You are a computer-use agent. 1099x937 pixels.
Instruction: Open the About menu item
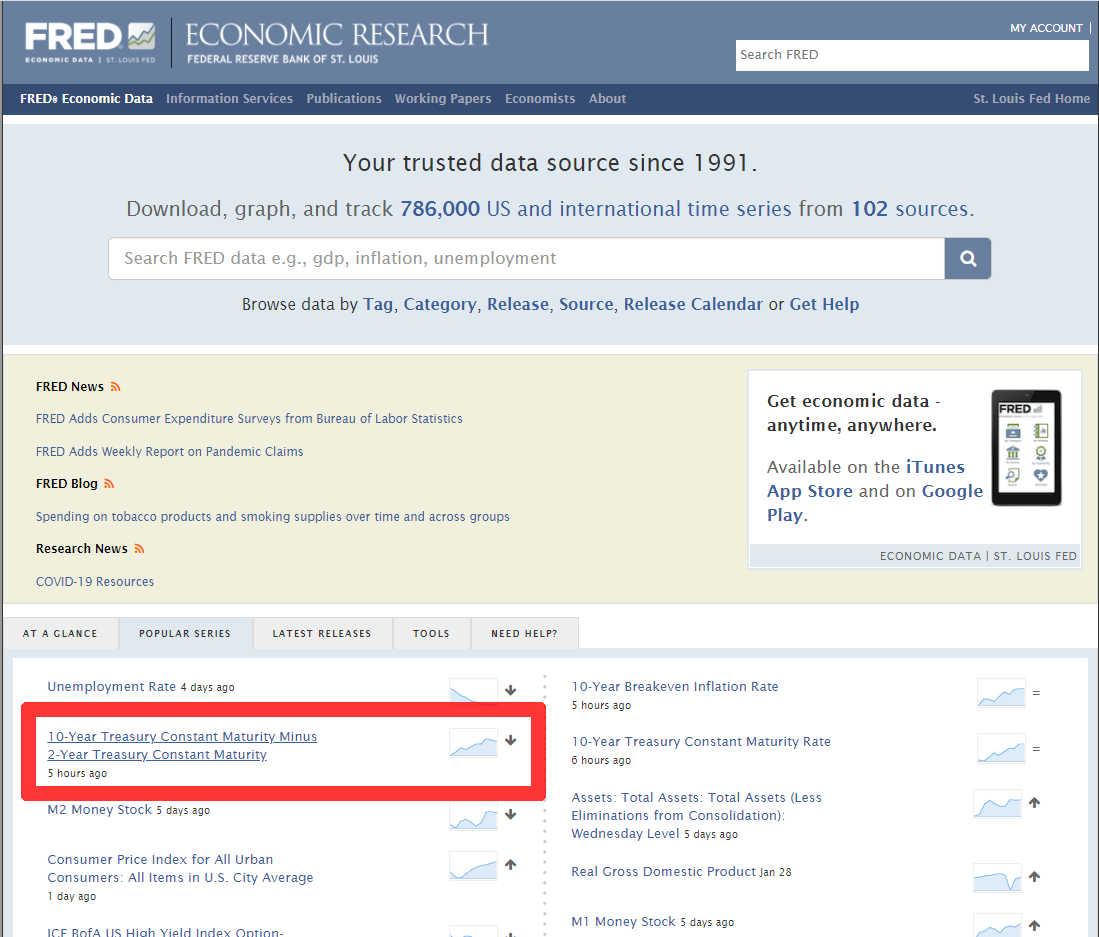pos(607,99)
